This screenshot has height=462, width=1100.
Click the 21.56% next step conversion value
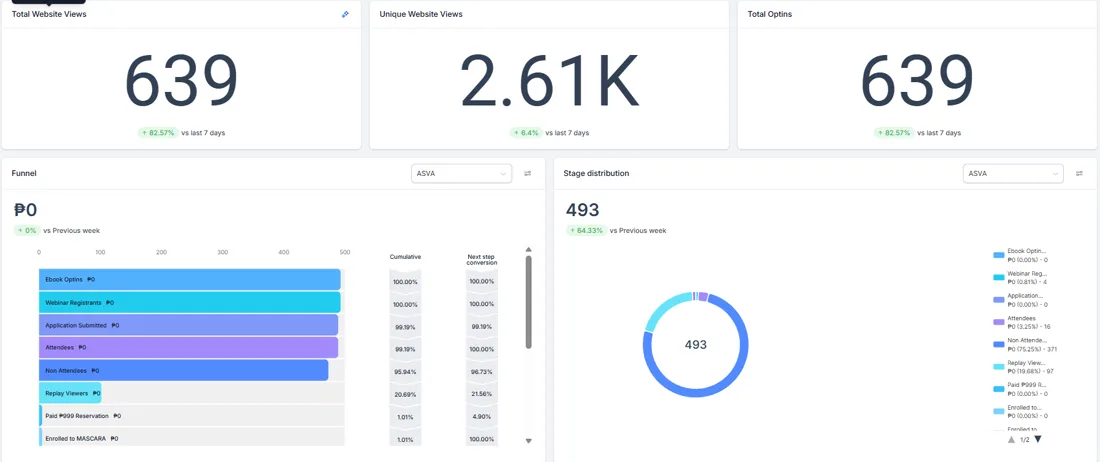(482, 394)
